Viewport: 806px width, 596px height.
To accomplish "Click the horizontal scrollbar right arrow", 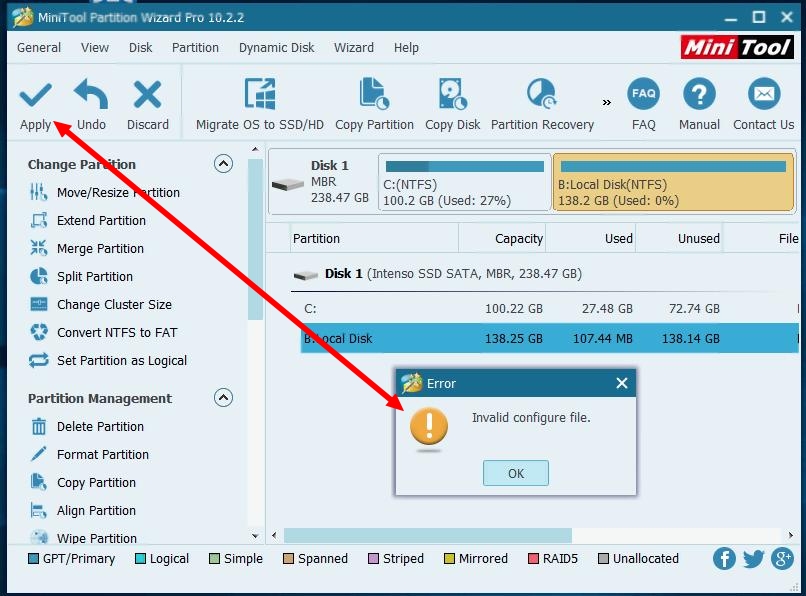I will click(791, 535).
